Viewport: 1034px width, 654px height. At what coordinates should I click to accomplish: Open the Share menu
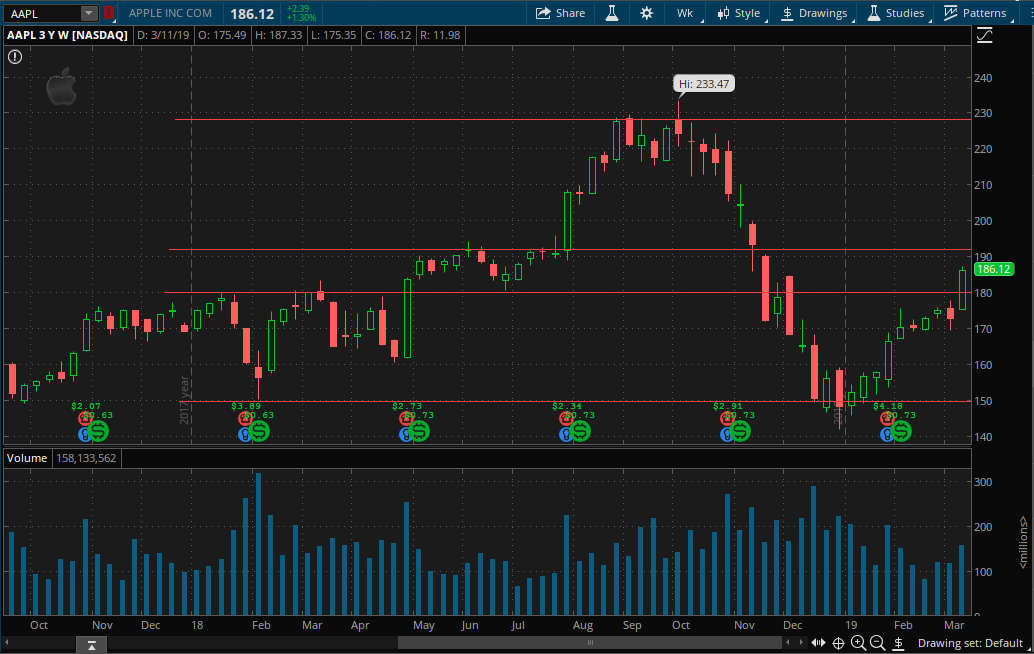pos(561,13)
